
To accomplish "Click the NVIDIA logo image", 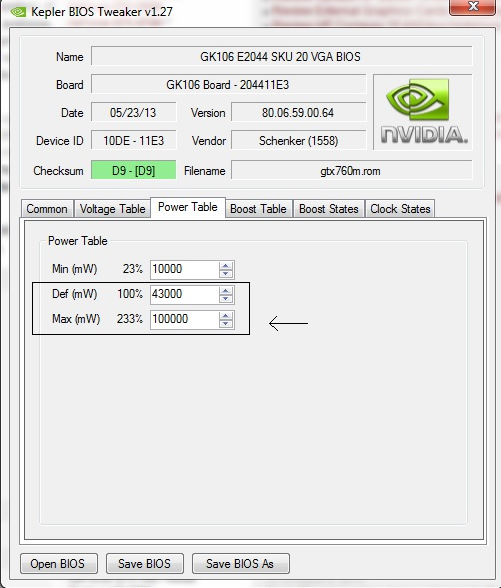I will (423, 112).
